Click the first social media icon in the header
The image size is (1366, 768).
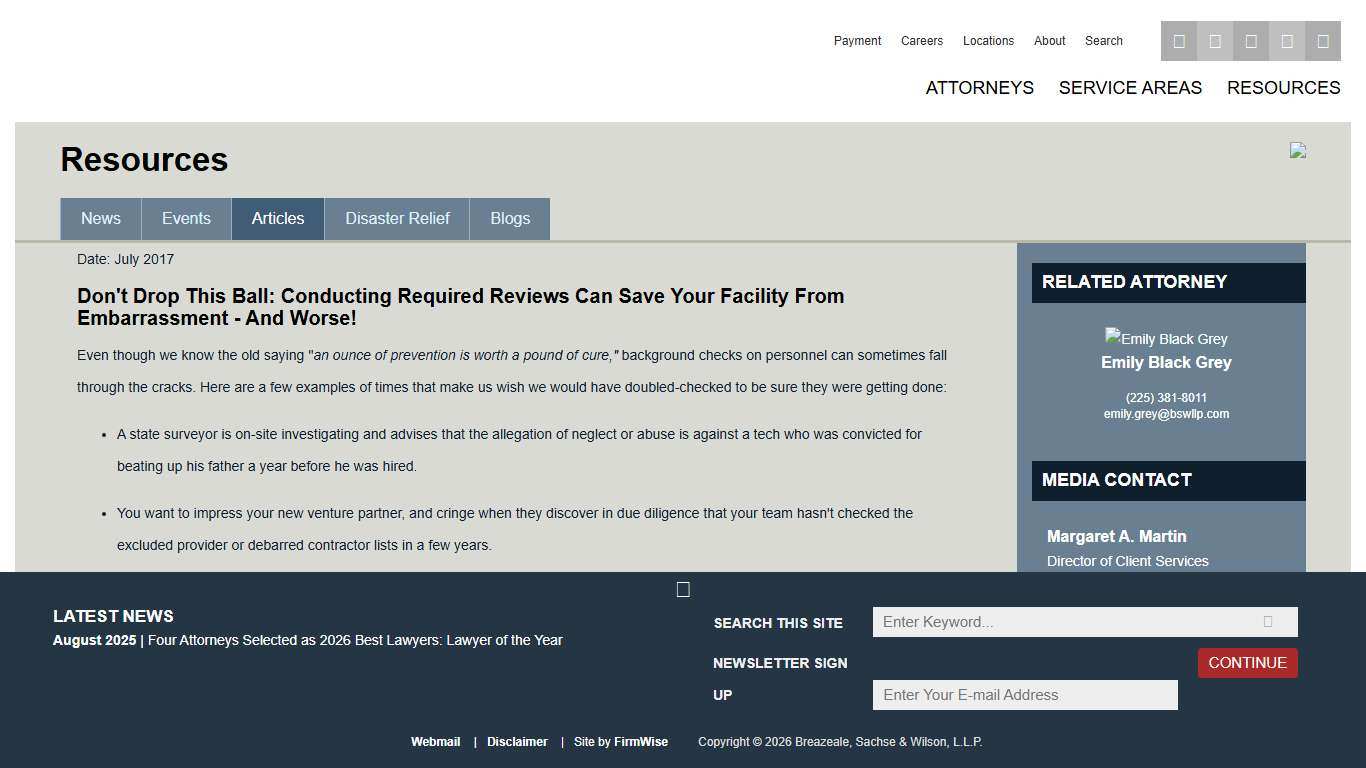click(x=1179, y=41)
